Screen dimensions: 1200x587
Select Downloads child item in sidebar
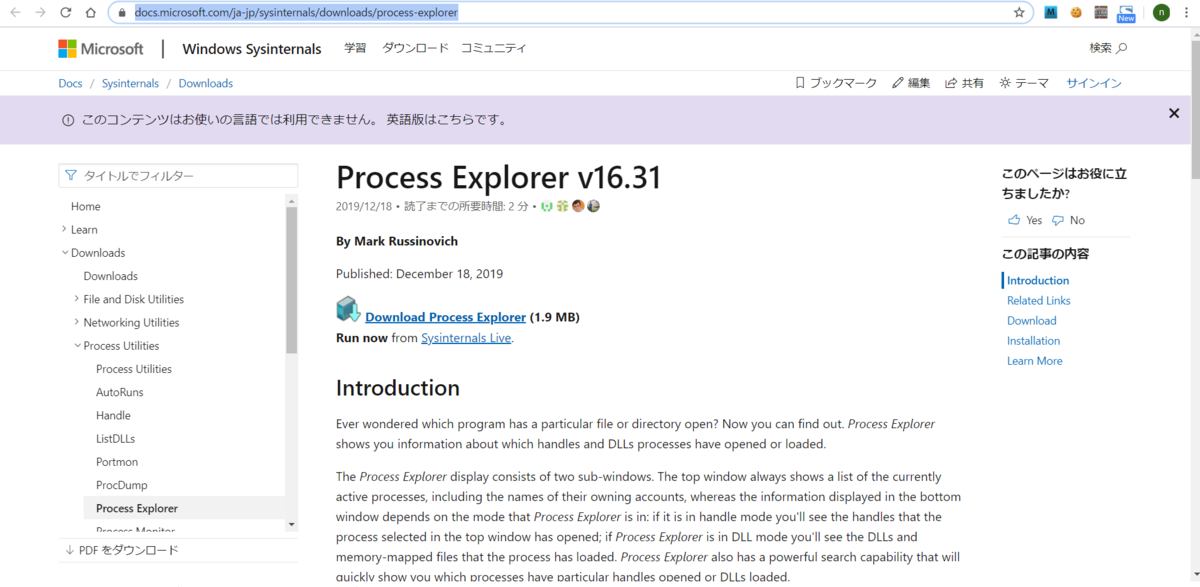pos(111,276)
